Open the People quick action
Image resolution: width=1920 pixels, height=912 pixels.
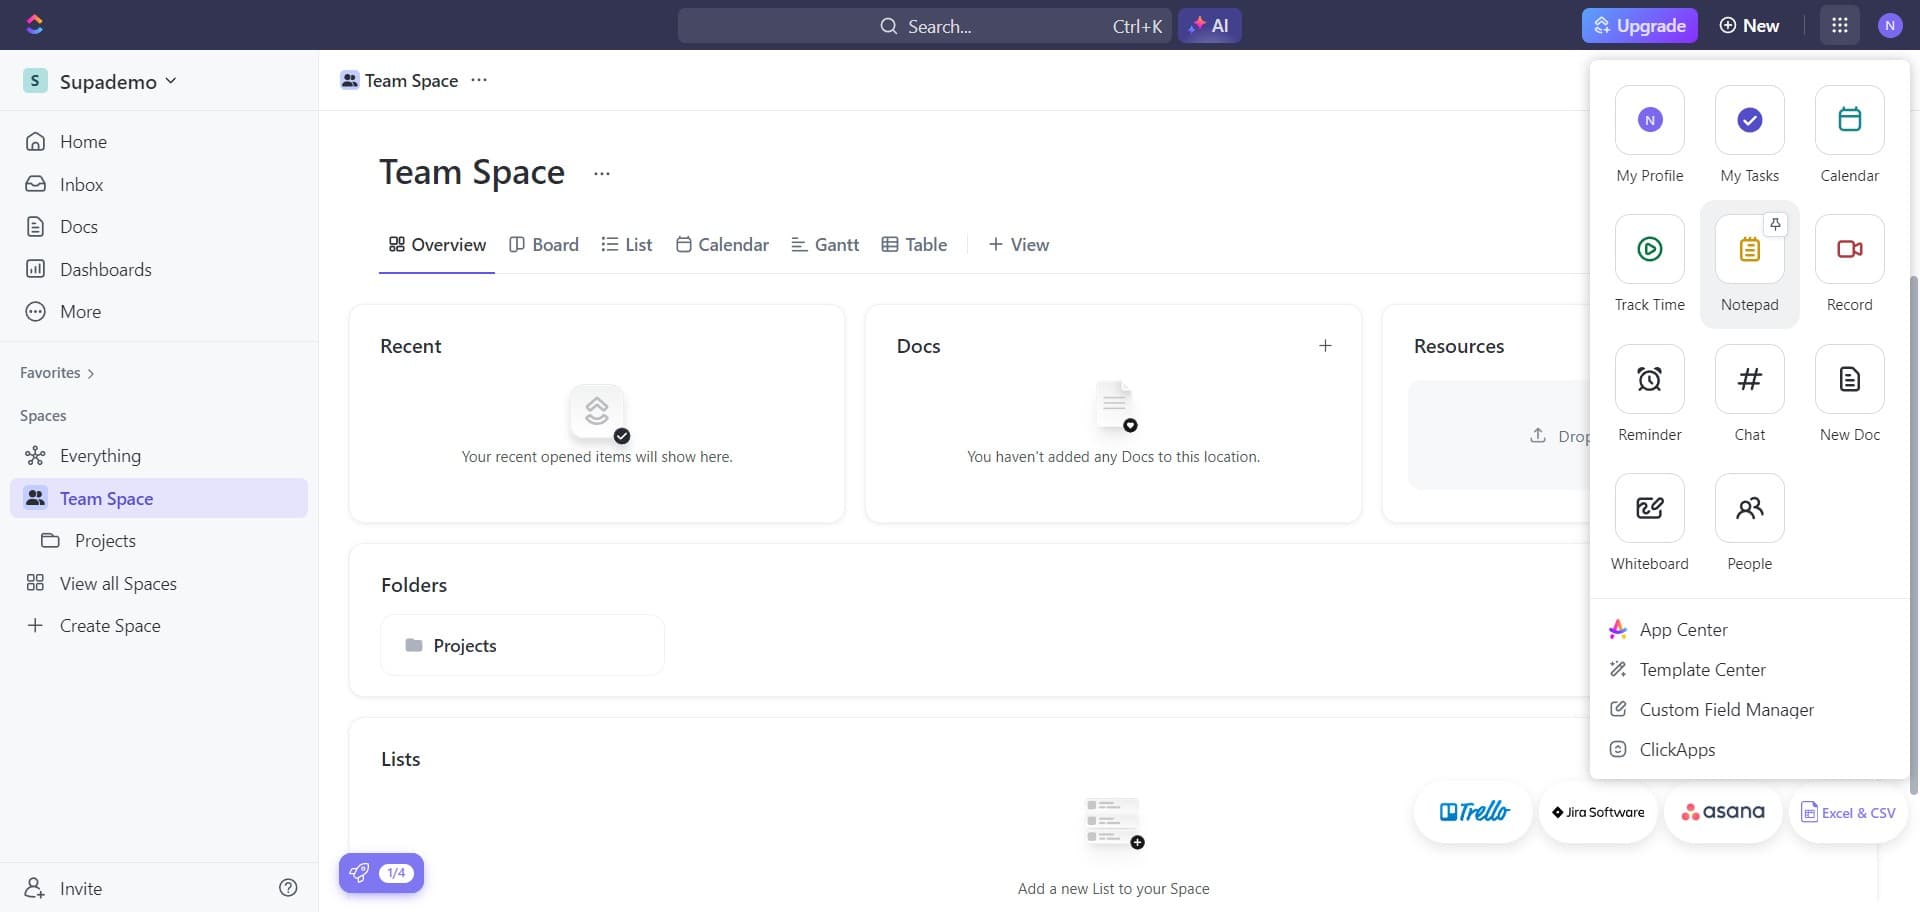1749,509
